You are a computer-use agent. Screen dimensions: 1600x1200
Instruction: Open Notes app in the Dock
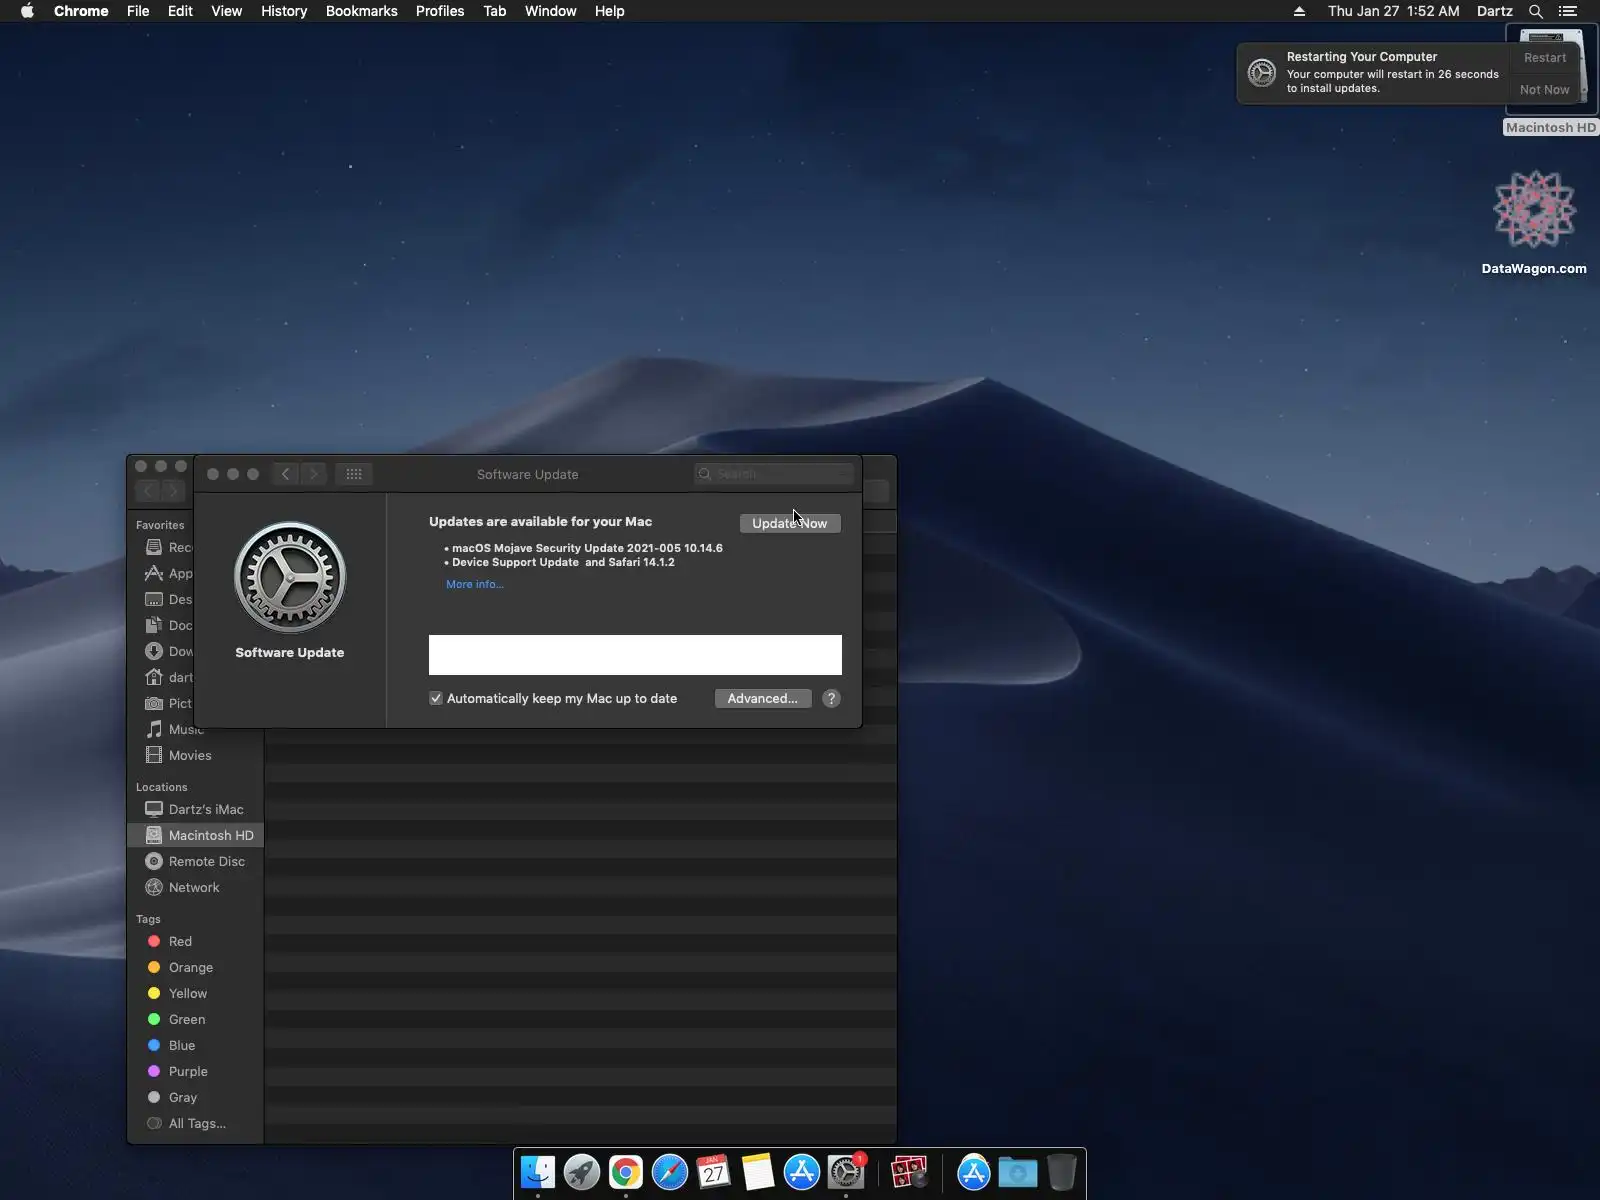click(758, 1172)
